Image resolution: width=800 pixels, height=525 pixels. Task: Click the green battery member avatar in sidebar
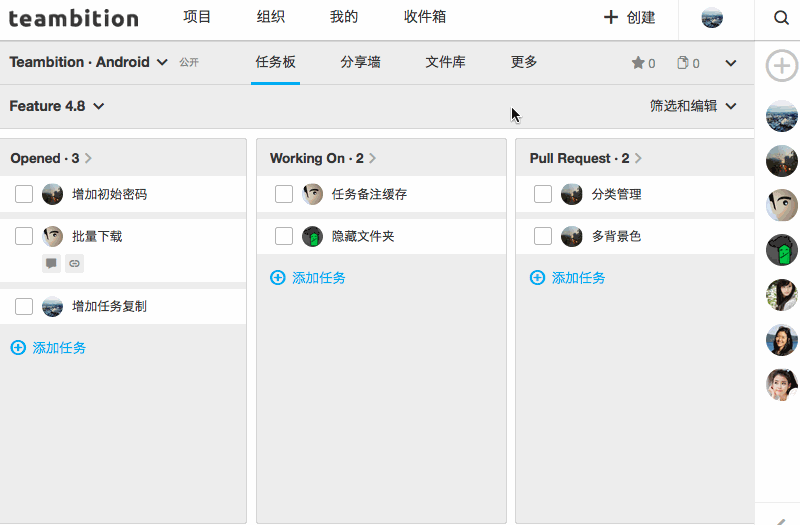[781, 250]
